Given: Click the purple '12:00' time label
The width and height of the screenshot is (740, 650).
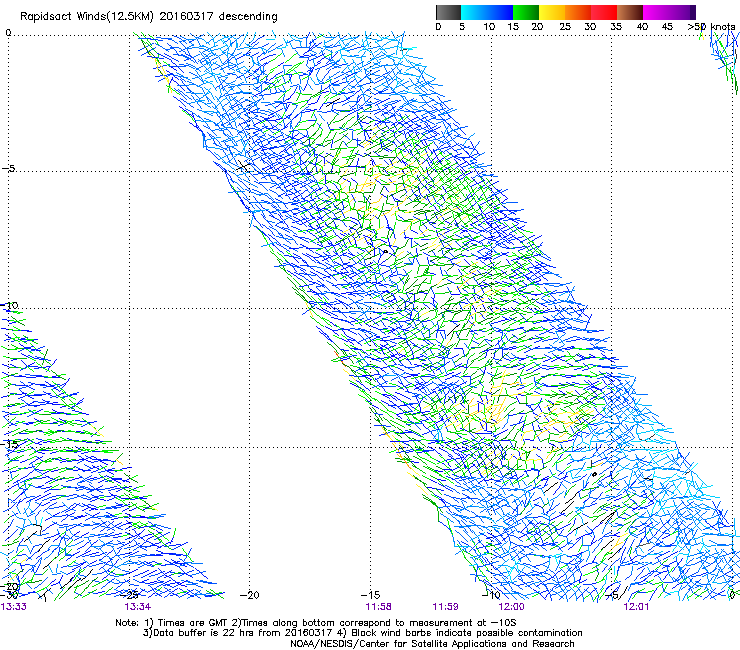Looking at the screenshot, I should [x=512, y=607].
